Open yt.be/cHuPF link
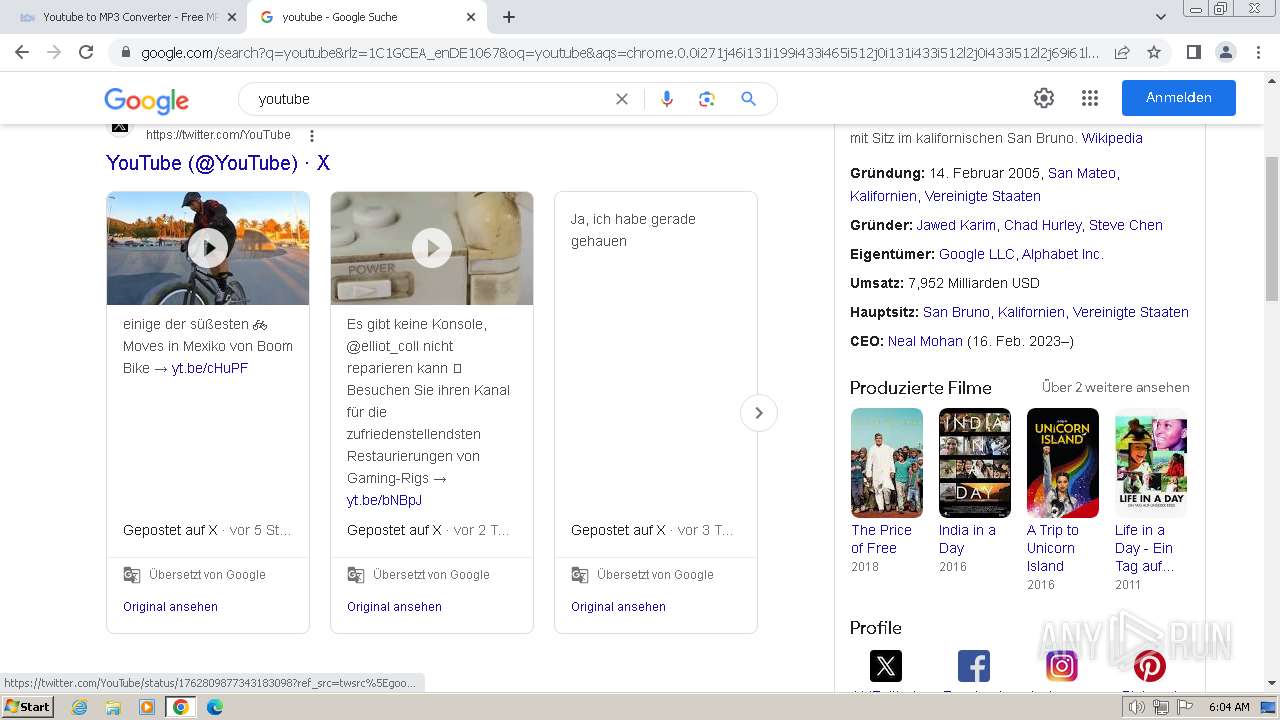Viewport: 1280px width, 720px height. [x=210, y=368]
